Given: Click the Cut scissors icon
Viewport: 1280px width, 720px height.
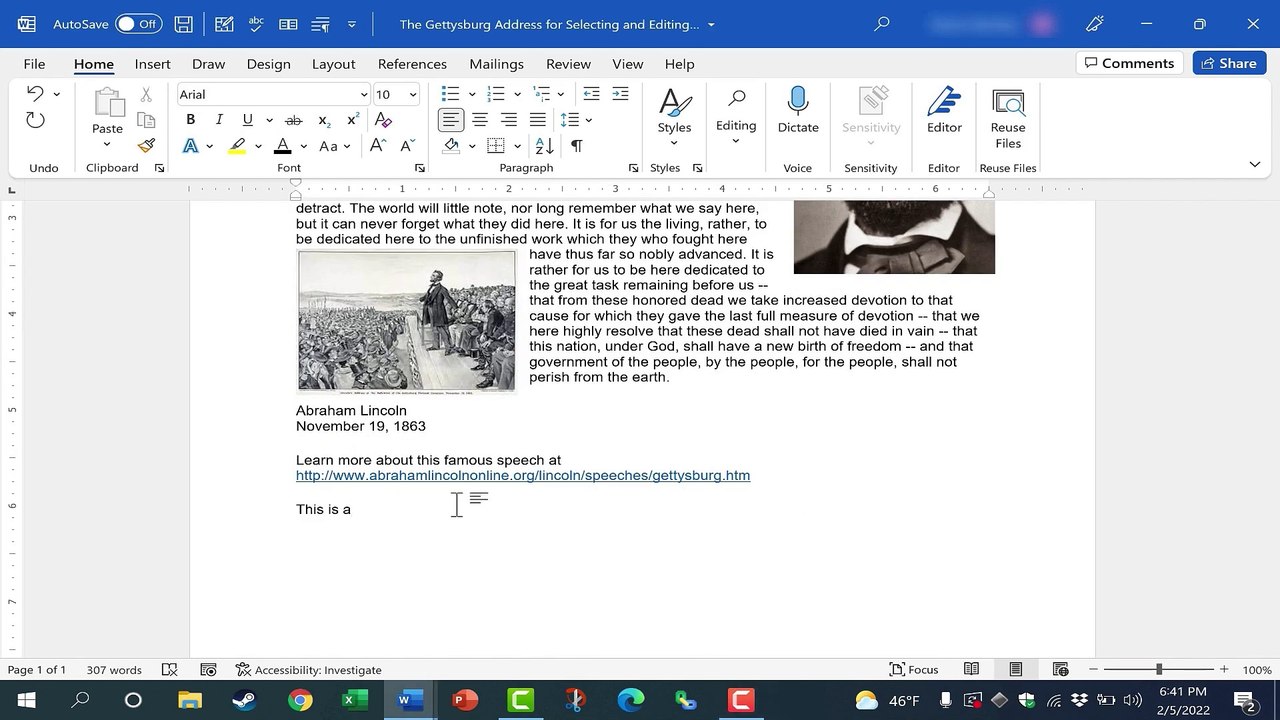Looking at the screenshot, I should click(146, 94).
